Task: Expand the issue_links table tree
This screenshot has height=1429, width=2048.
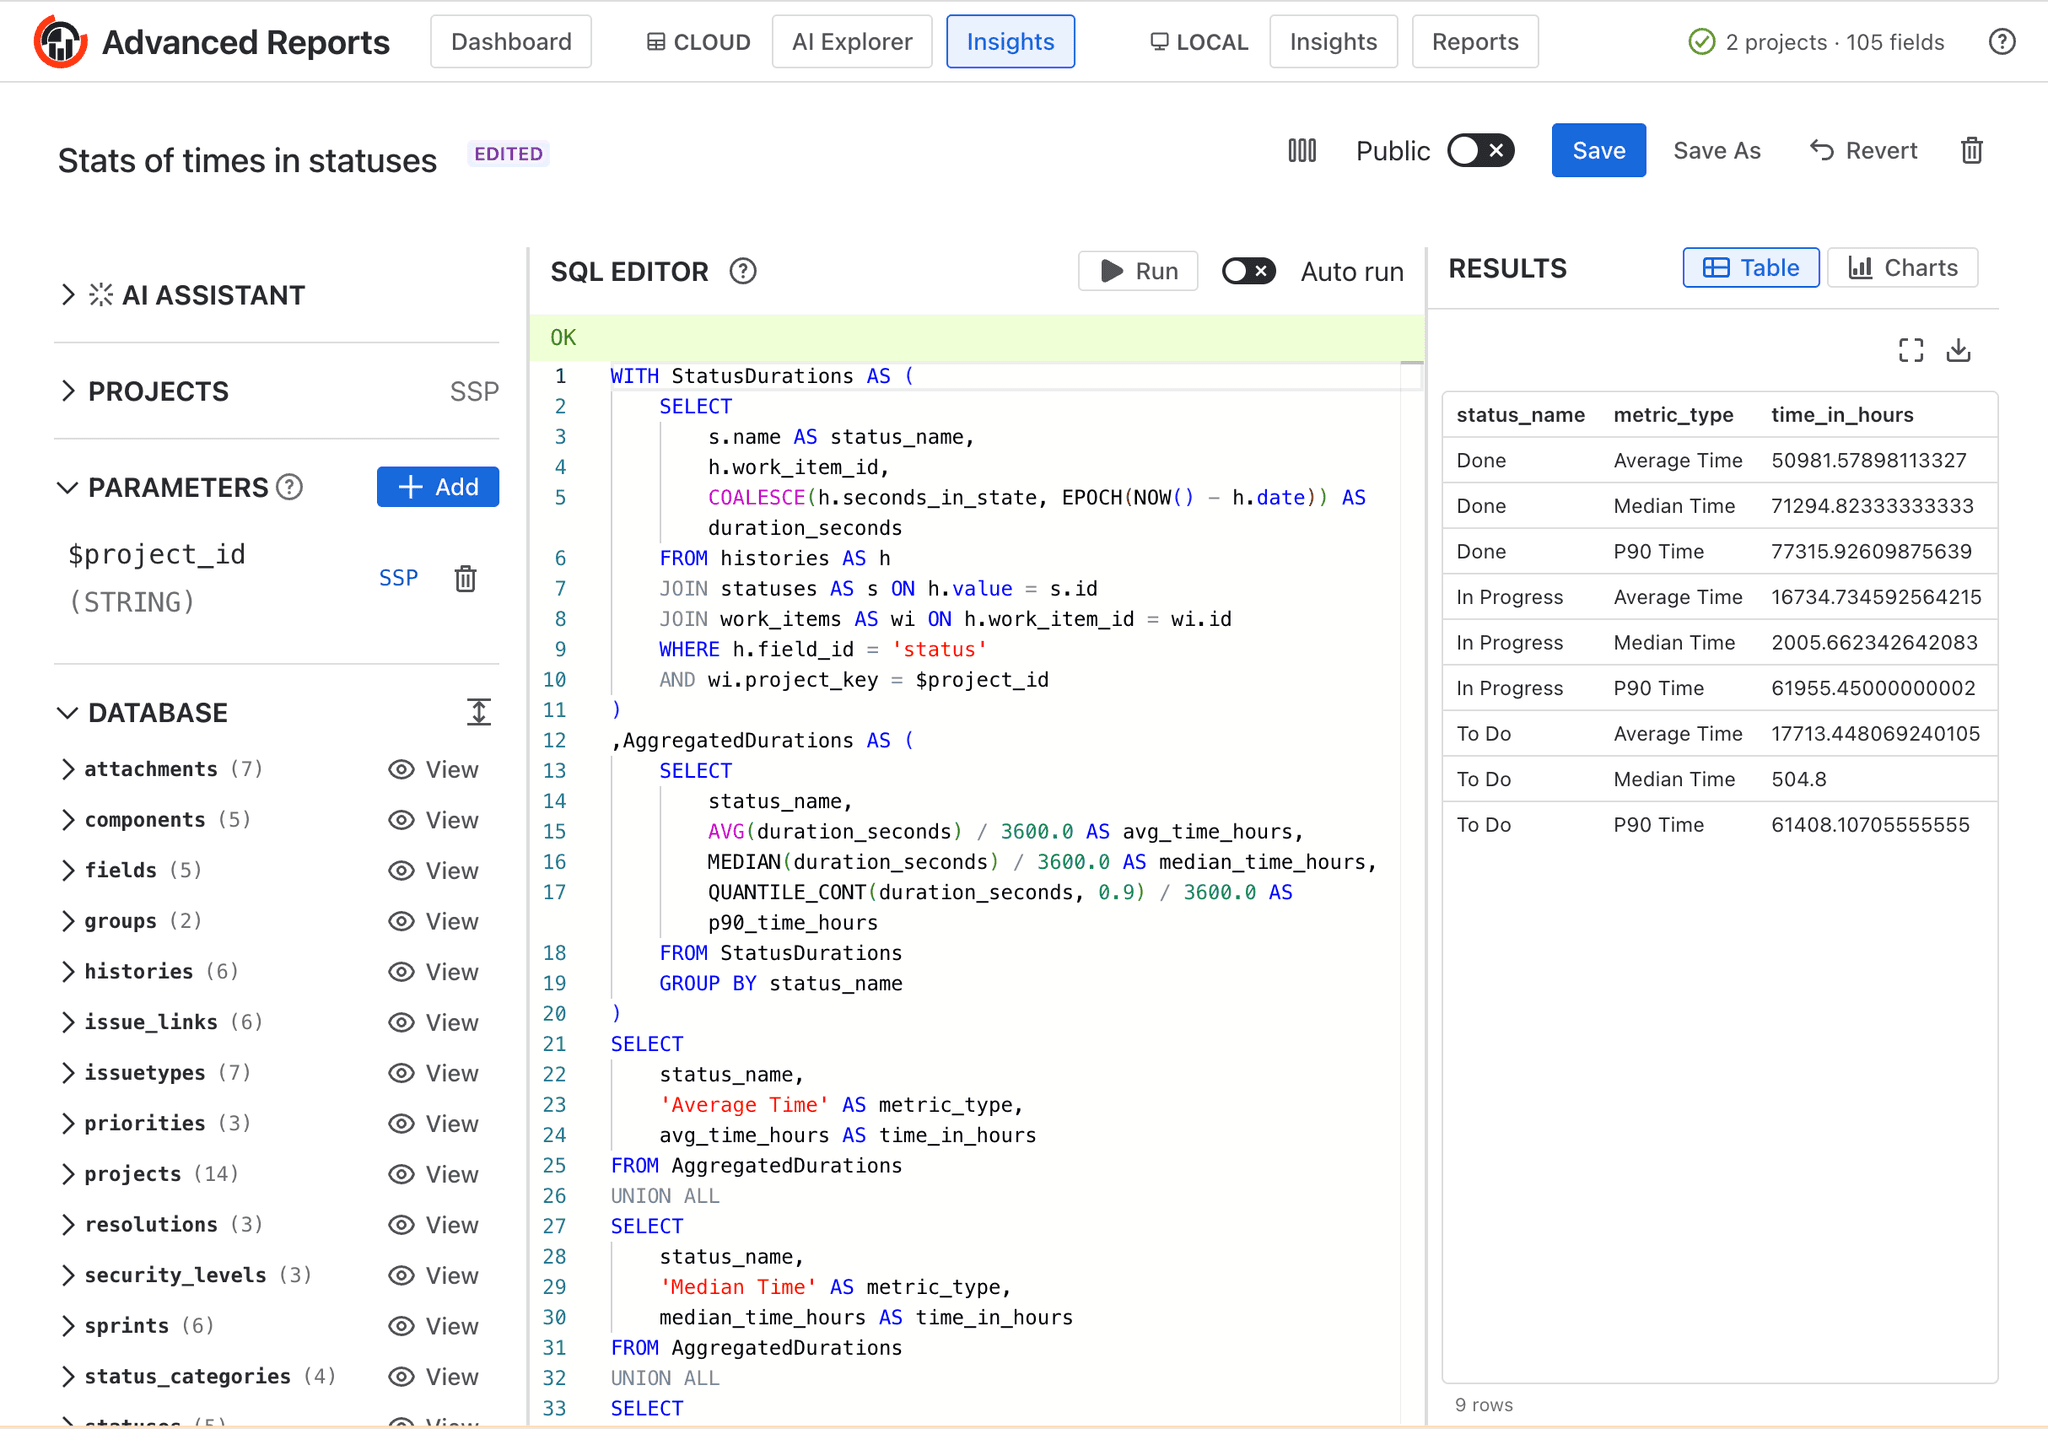Action: tap(67, 1022)
